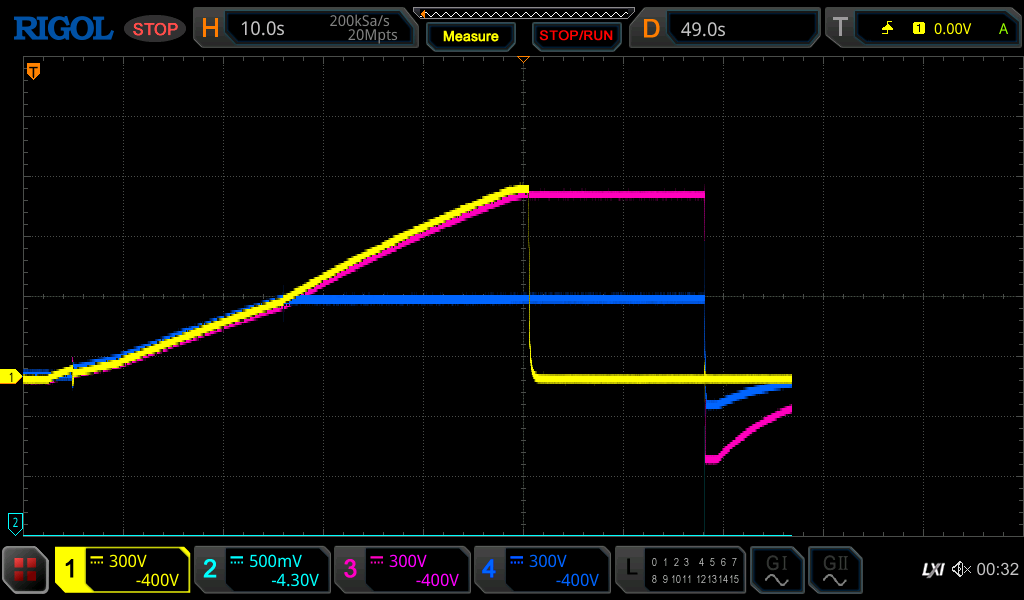
Task: Click the orange trigger position marker
Action: pos(33,71)
